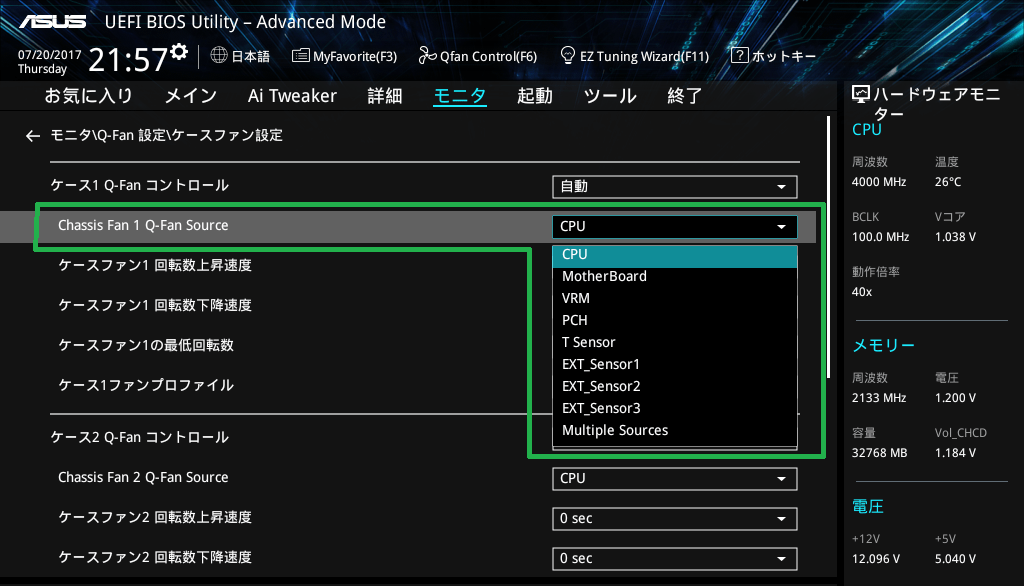Click the back arrow in breadcrumb

pos(33,136)
